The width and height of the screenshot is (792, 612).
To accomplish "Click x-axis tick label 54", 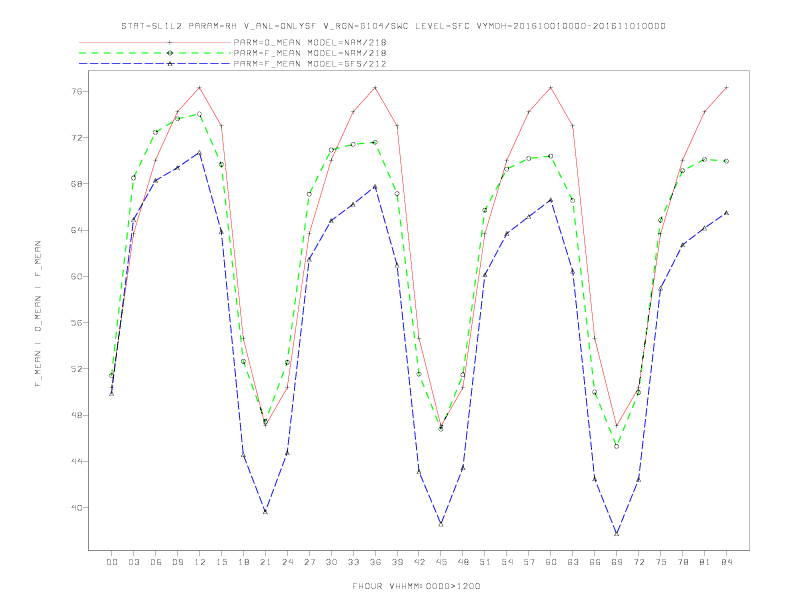I will coord(507,562).
